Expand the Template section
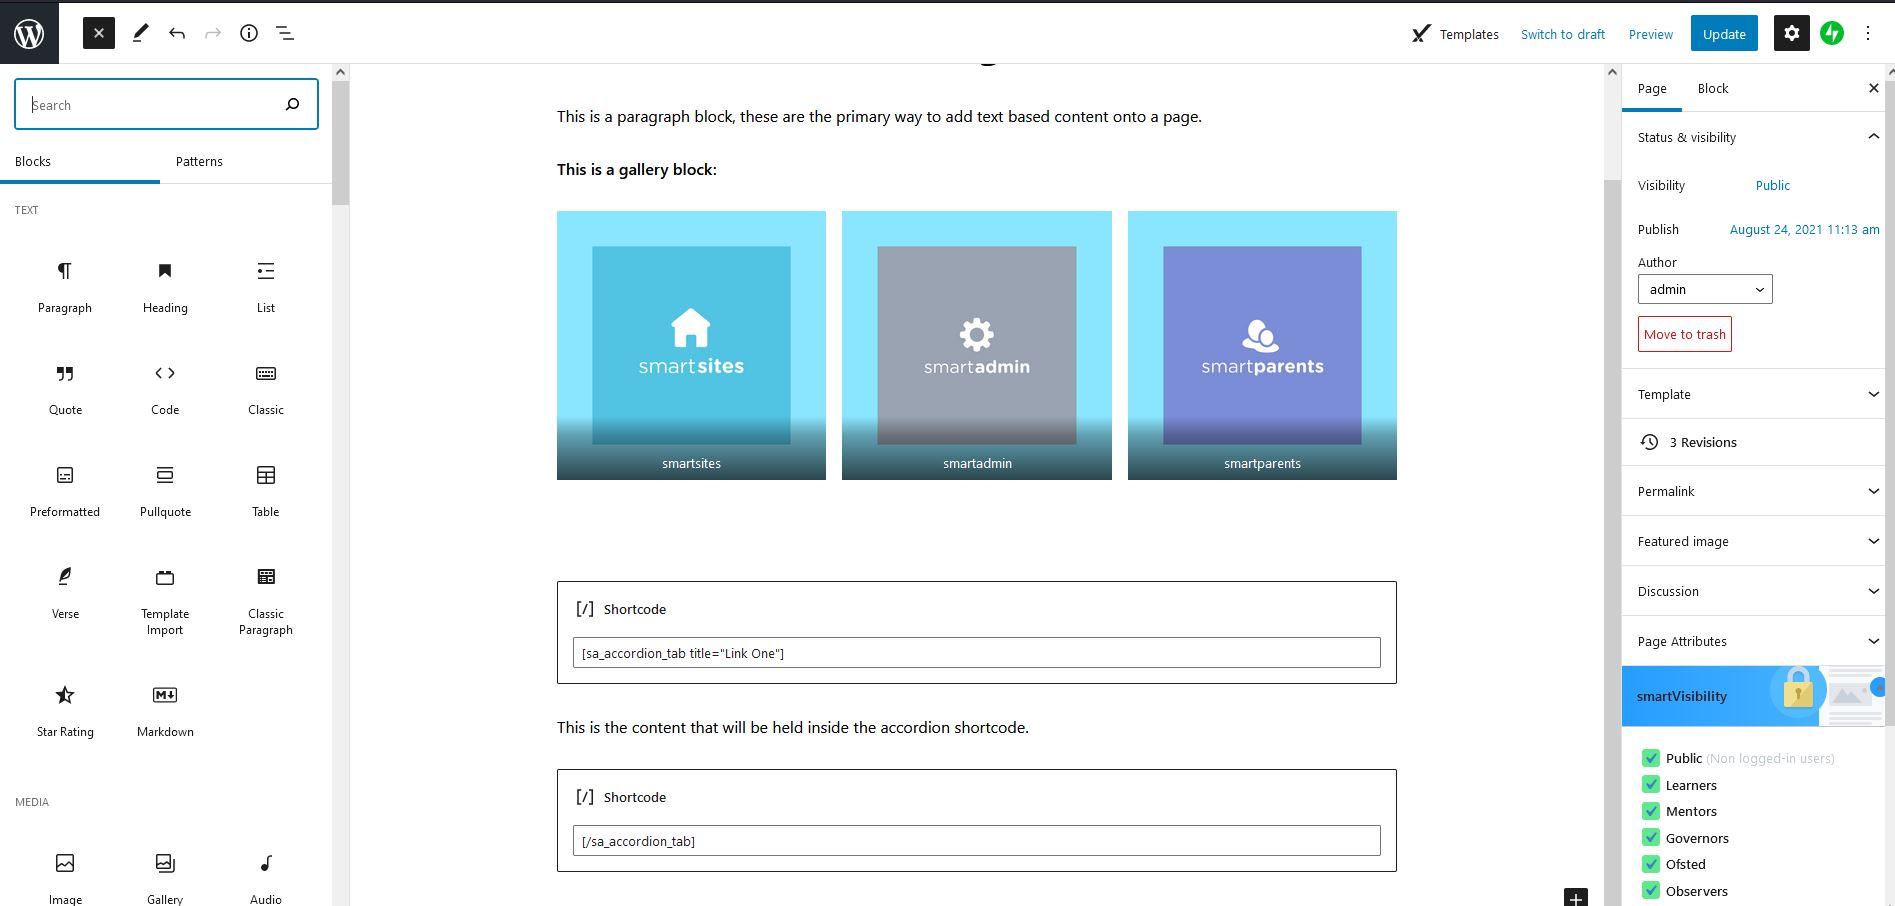Screen dimensions: 1895x906 (x=1753, y=394)
